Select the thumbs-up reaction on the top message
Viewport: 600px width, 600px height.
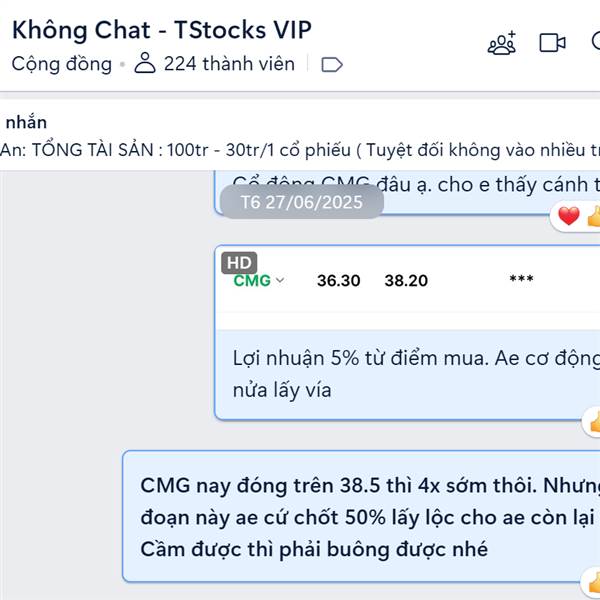click(x=593, y=216)
